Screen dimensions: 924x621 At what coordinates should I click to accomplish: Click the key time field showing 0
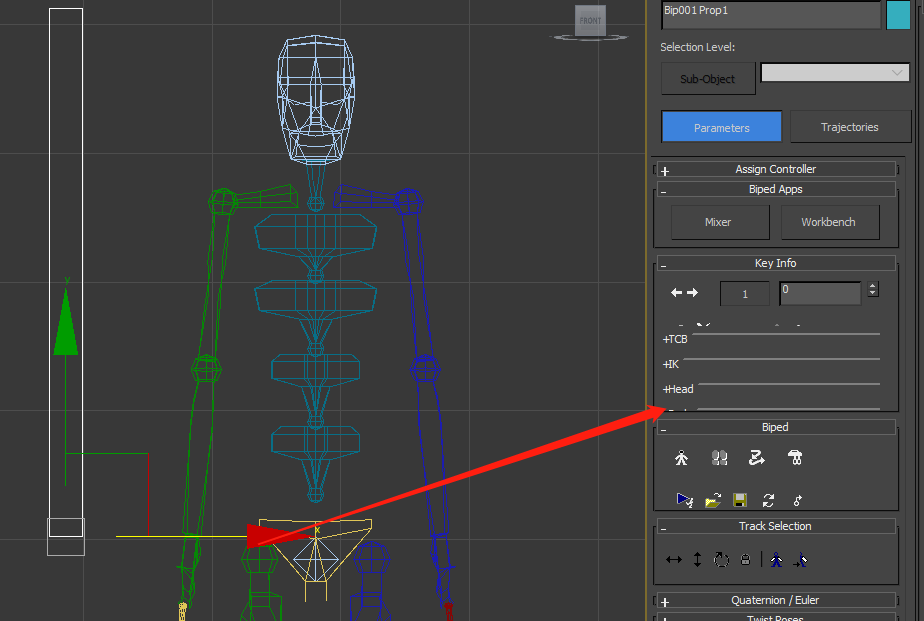820,293
